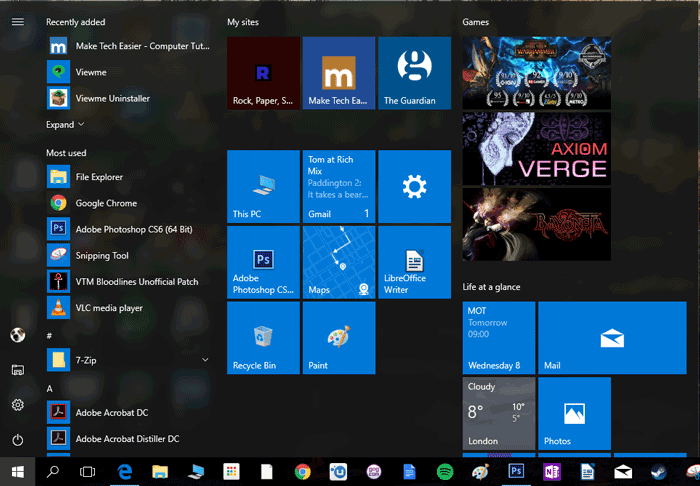Open the Rock, Paper, S... site tile

pyautogui.click(x=263, y=73)
